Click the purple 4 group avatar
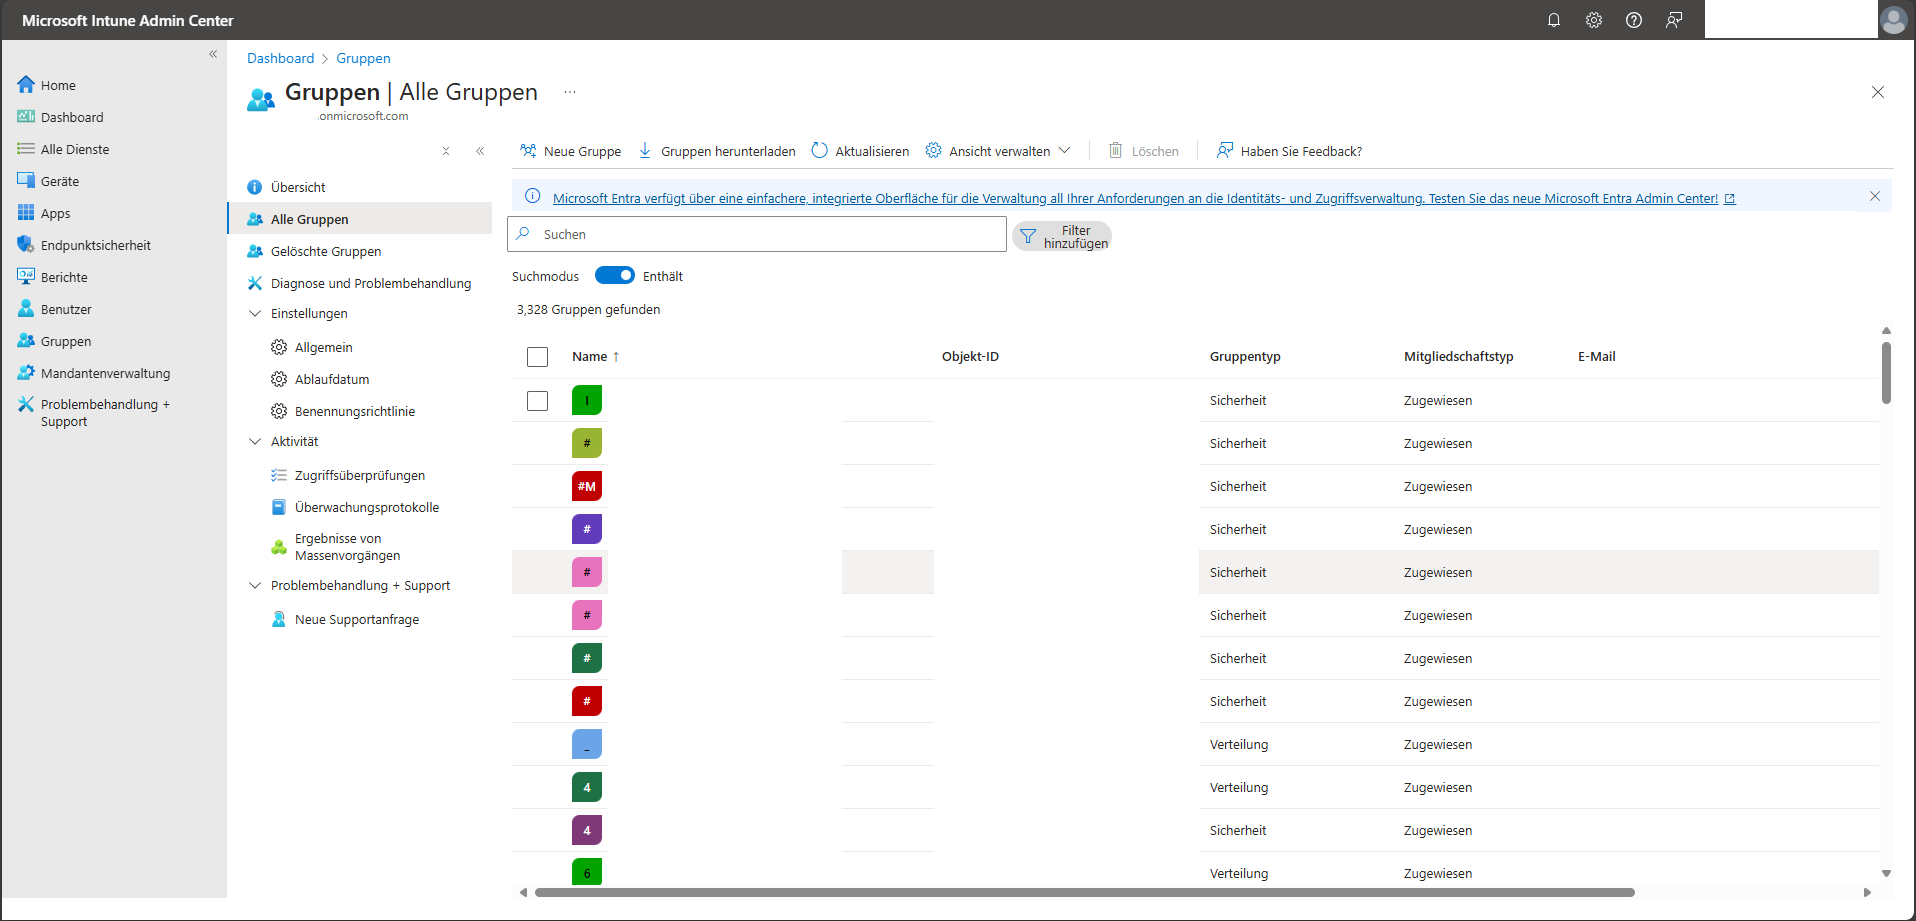 click(x=587, y=830)
